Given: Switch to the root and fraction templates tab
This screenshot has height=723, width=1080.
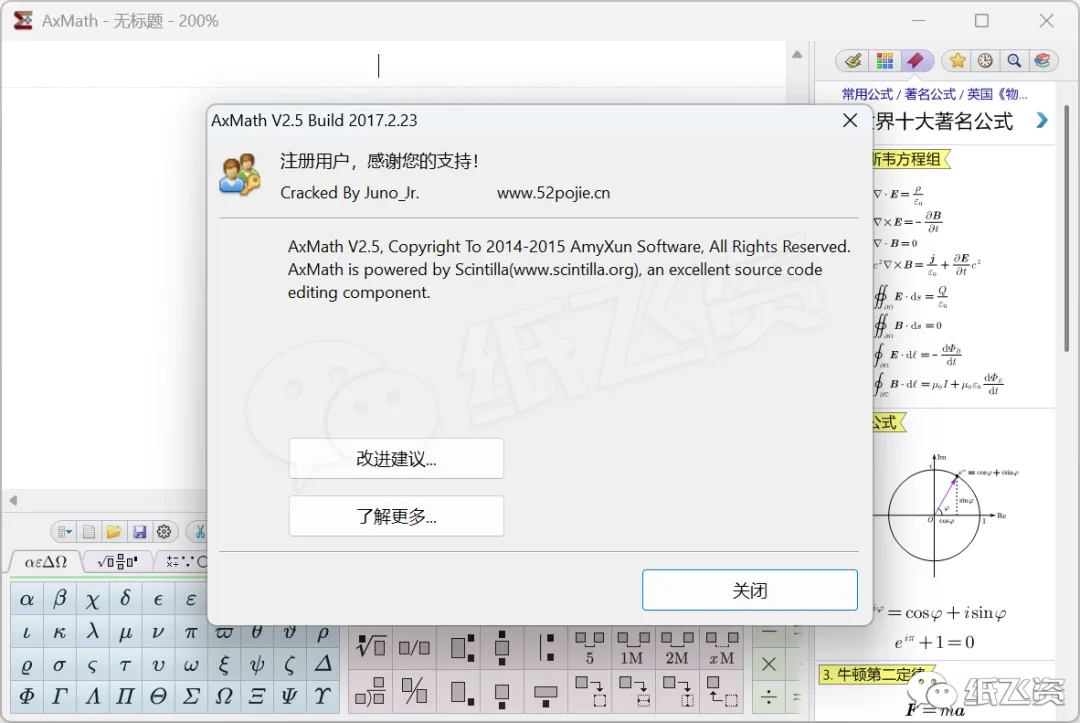Looking at the screenshot, I should coord(117,562).
